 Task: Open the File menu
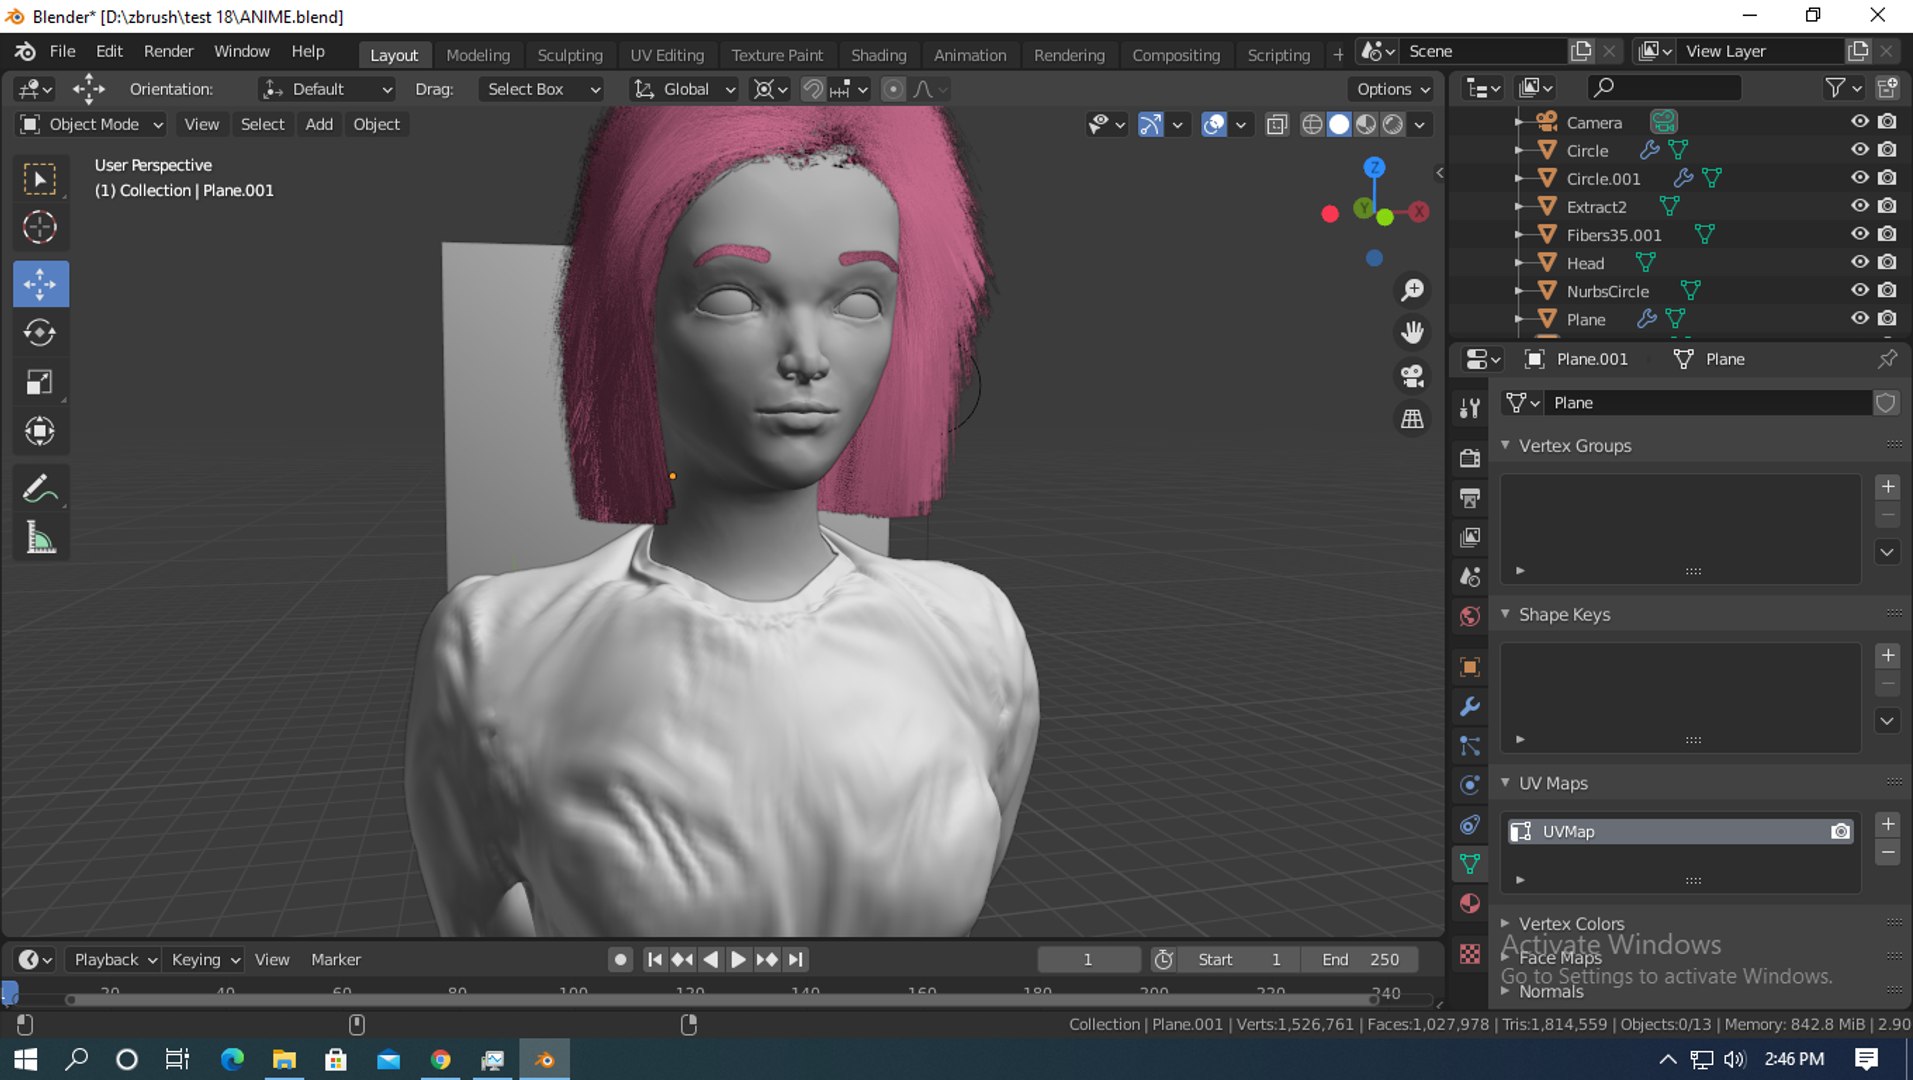click(x=62, y=51)
